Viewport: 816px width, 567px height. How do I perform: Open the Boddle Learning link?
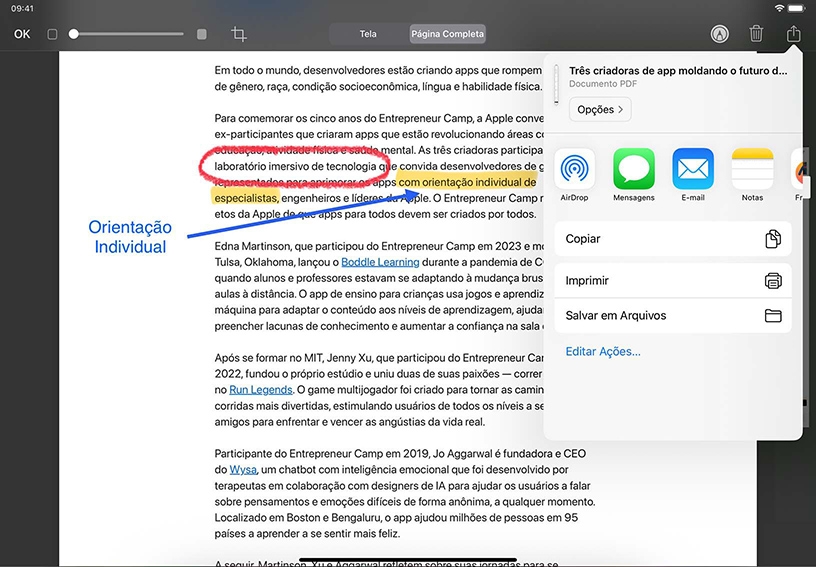coord(380,262)
